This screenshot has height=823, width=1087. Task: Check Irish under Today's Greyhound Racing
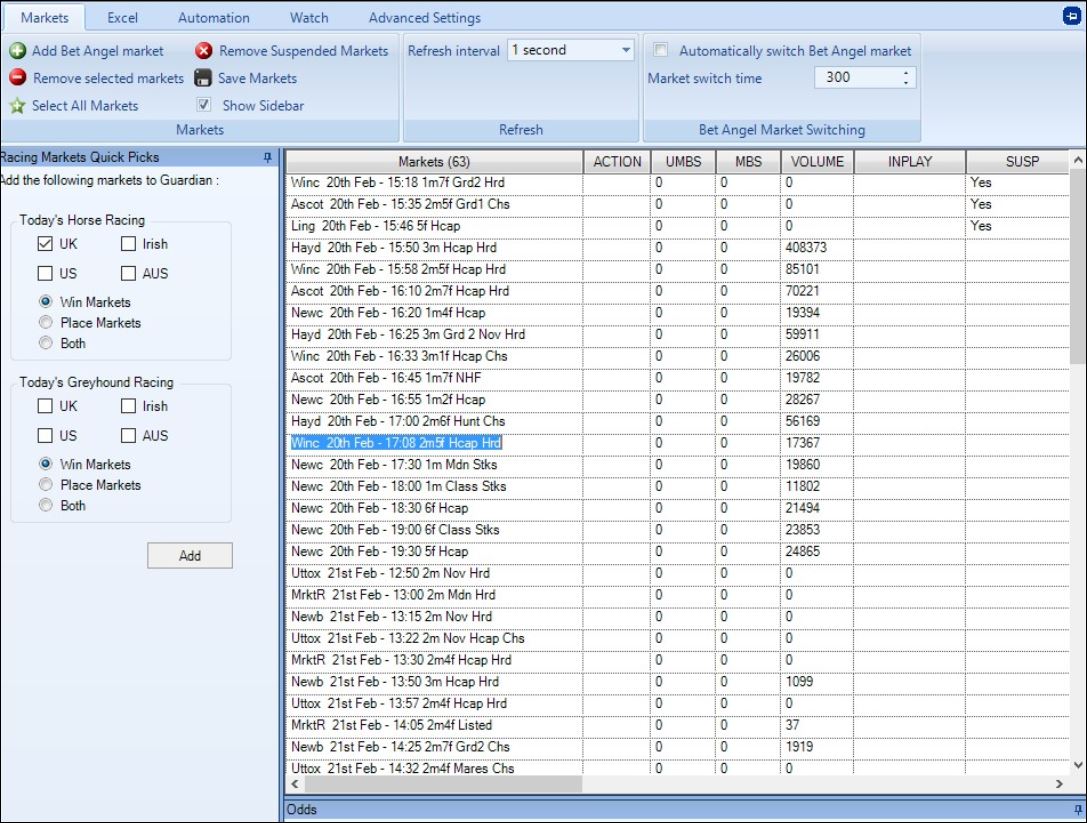coord(128,406)
